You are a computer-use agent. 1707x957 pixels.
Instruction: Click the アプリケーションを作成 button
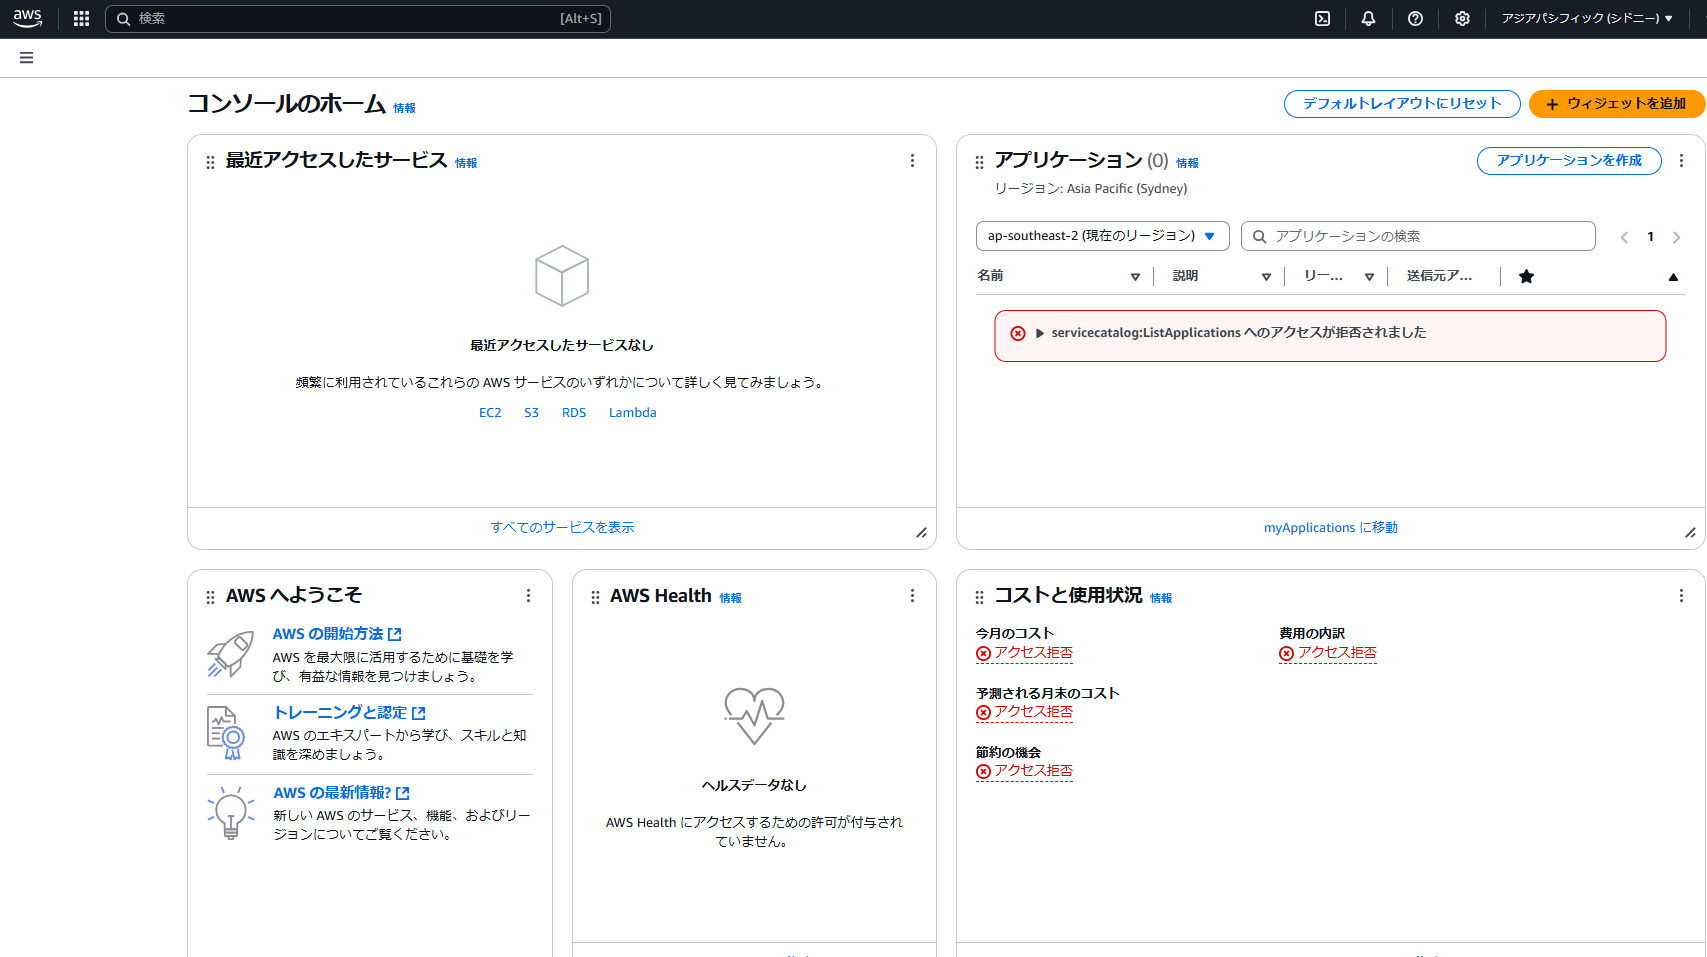1569,161
